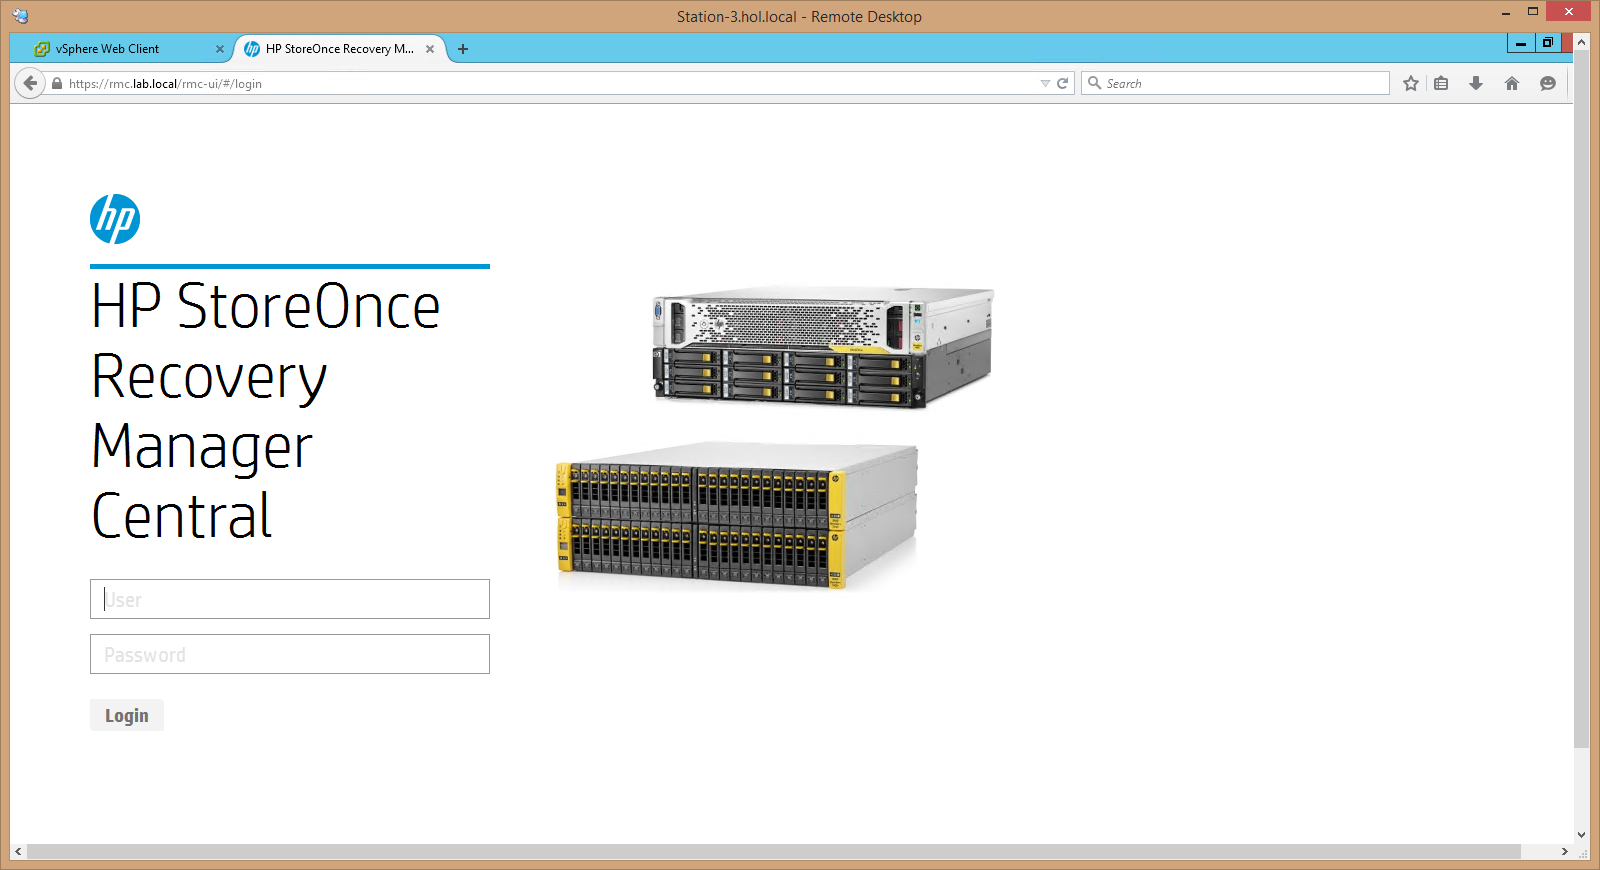Click the HP StoreOnce Recovery Manager Central heading

(x=266, y=410)
